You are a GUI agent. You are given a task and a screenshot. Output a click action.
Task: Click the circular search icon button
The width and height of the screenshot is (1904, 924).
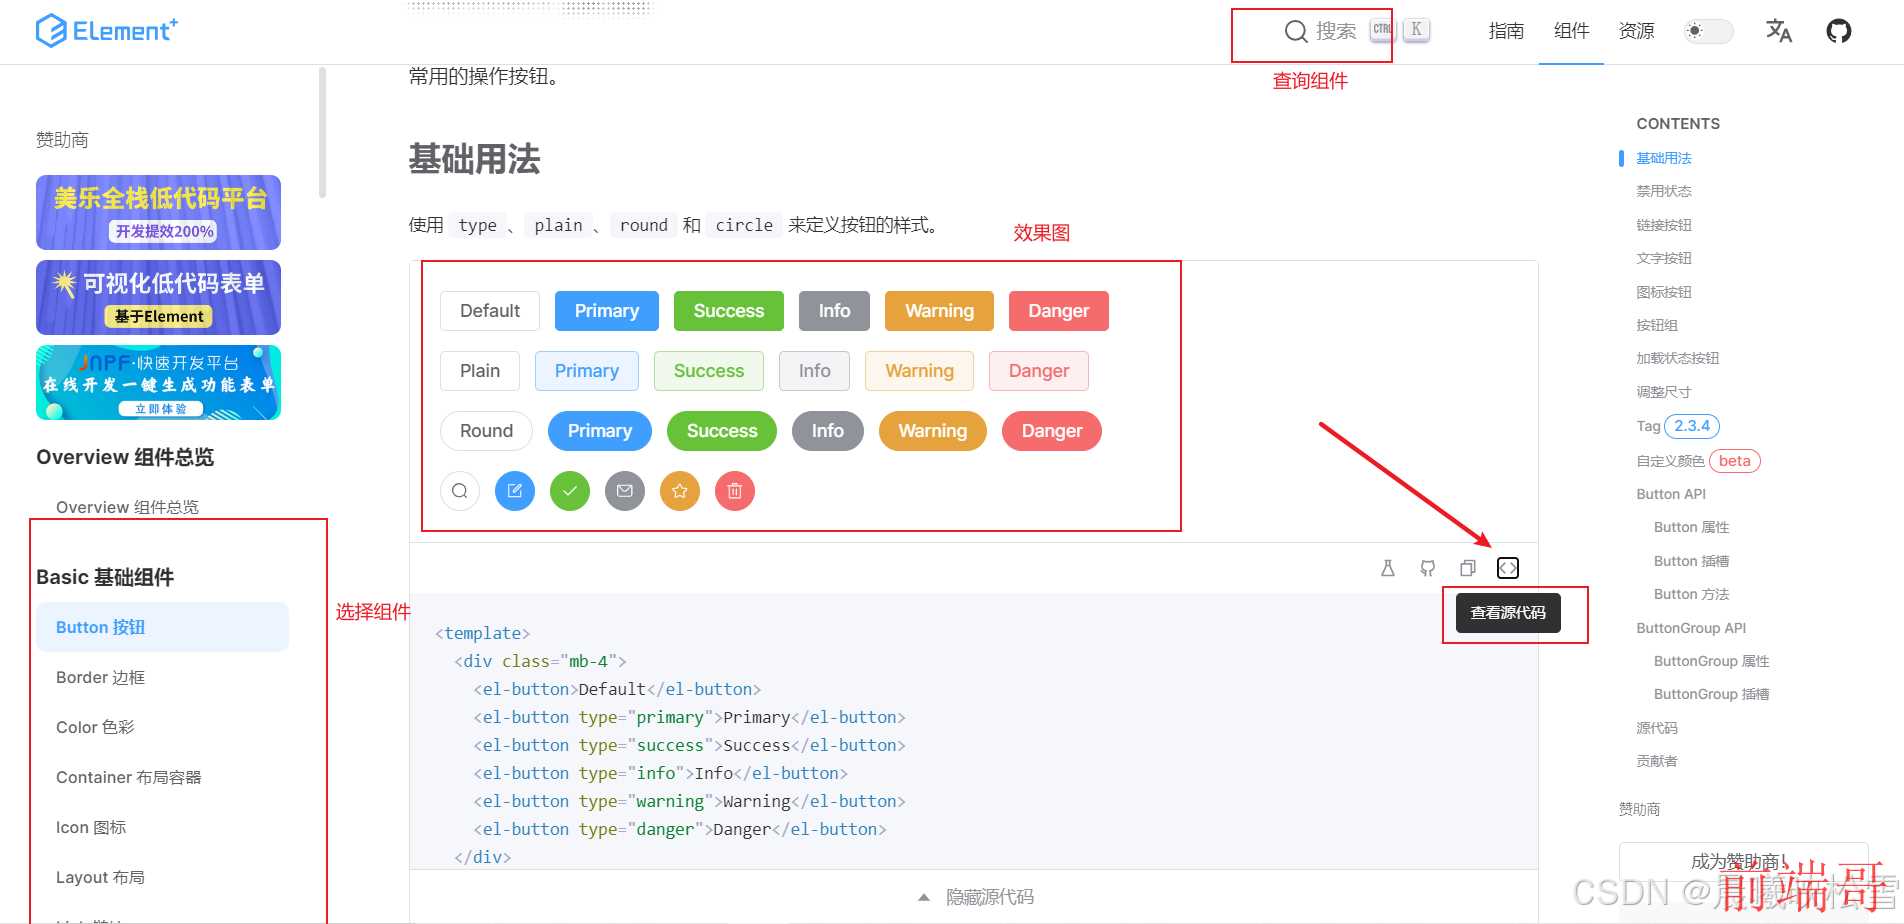click(460, 491)
